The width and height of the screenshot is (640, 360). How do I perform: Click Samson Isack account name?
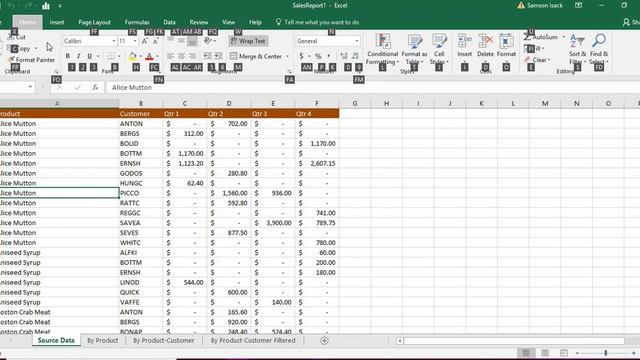click(544, 6)
